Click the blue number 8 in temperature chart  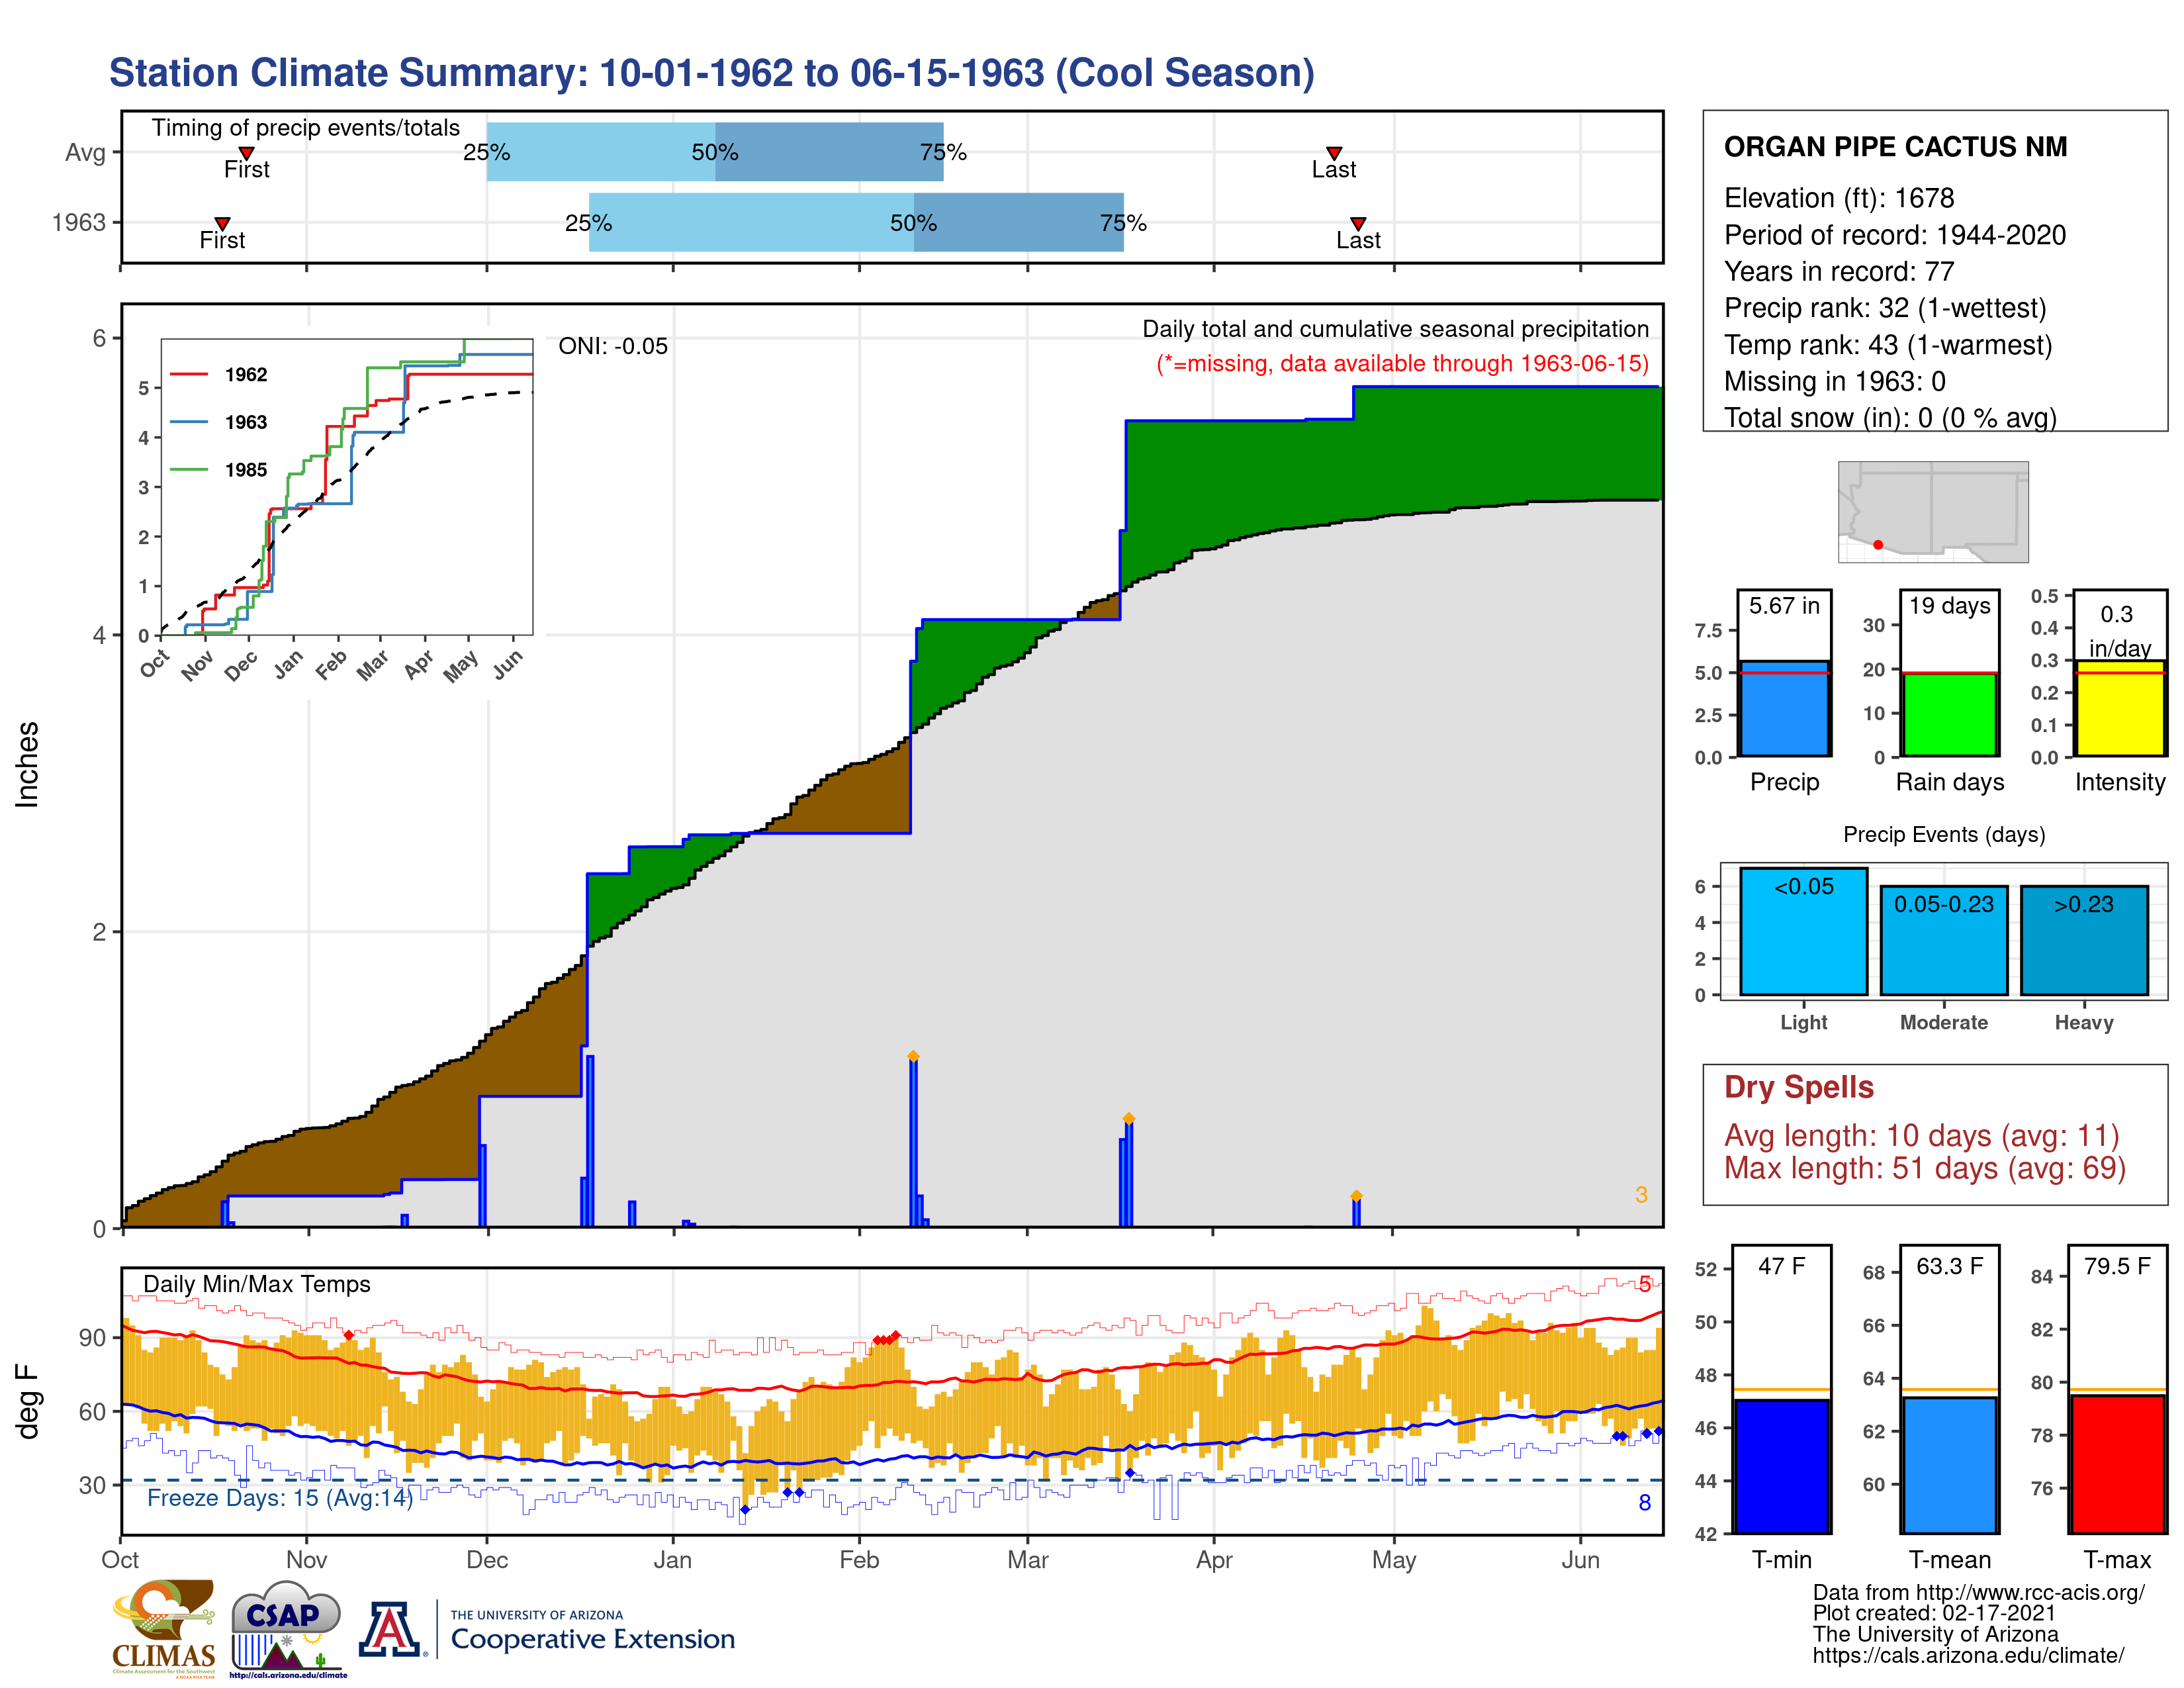pyautogui.click(x=1644, y=1502)
